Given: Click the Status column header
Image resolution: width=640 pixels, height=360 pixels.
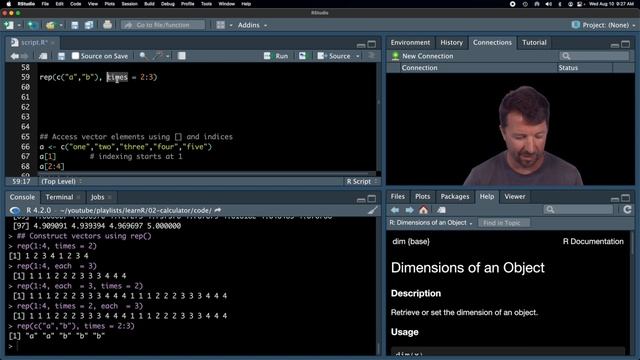Looking at the screenshot, I should click(x=568, y=68).
